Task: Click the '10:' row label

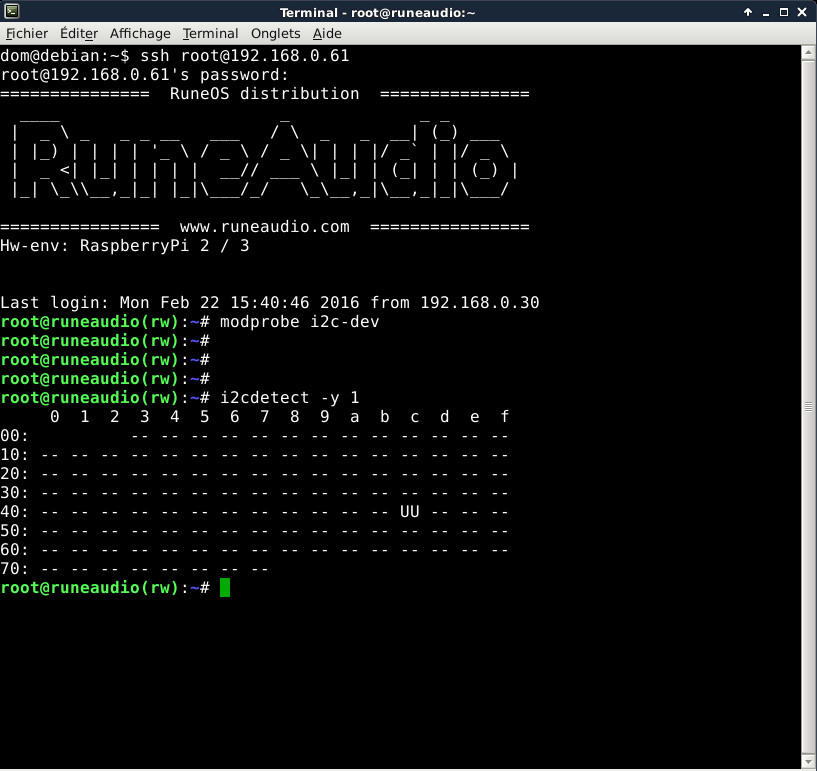Action: pyautogui.click(x=14, y=455)
